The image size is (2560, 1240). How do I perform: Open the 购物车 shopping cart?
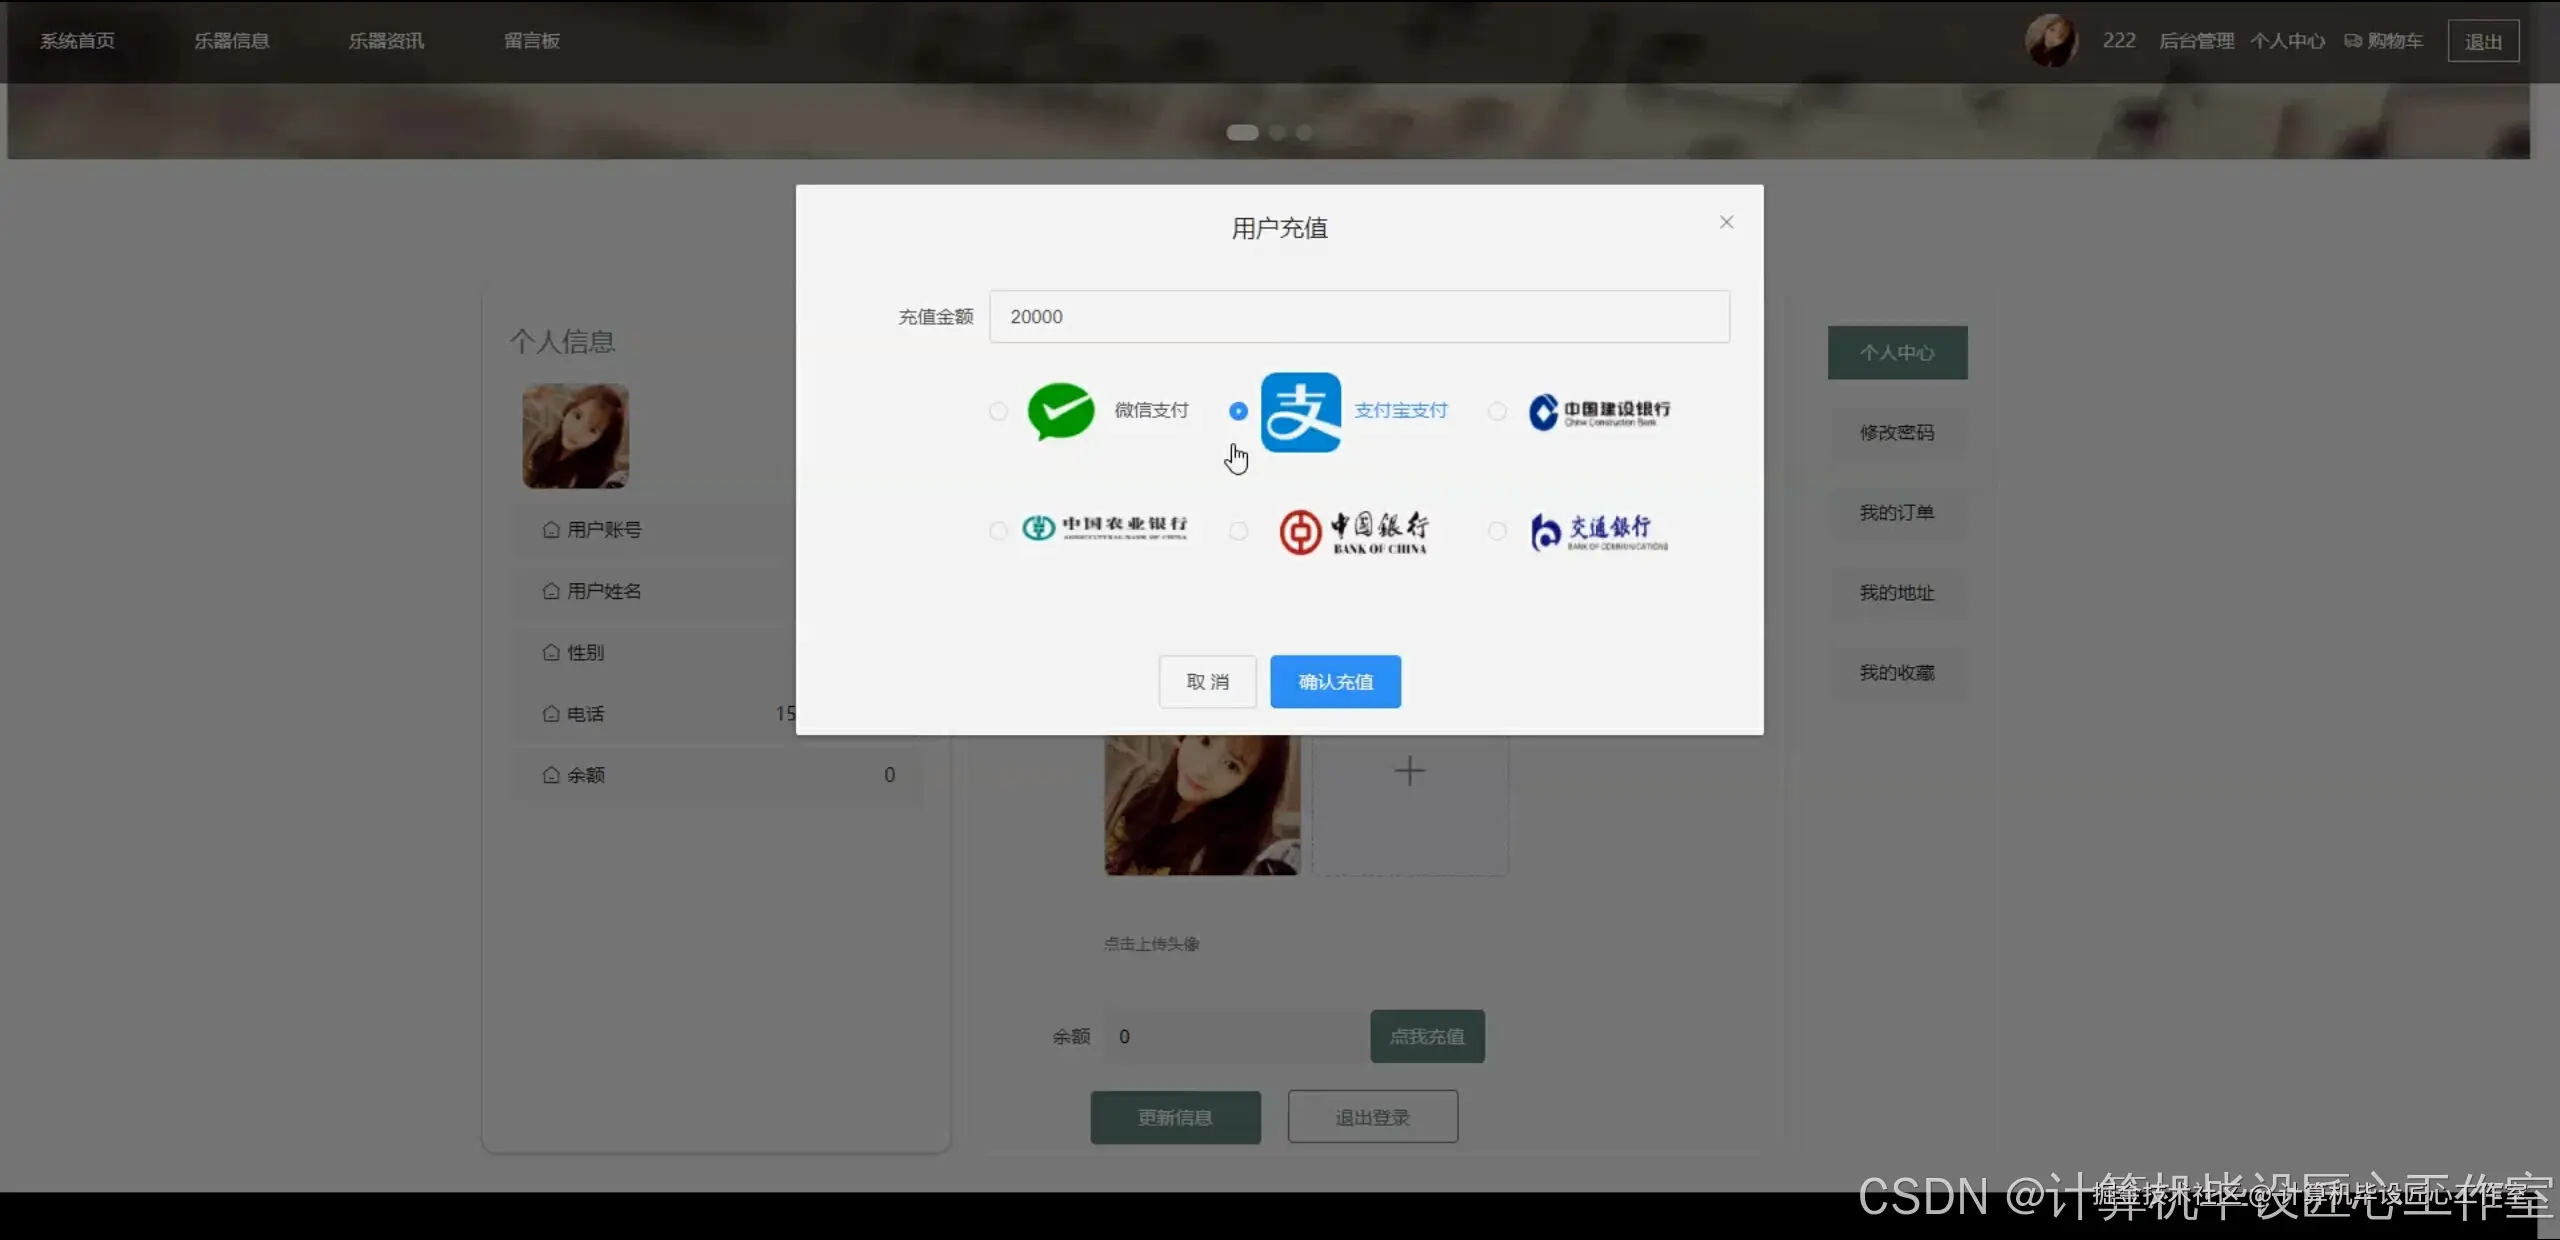coord(2383,41)
